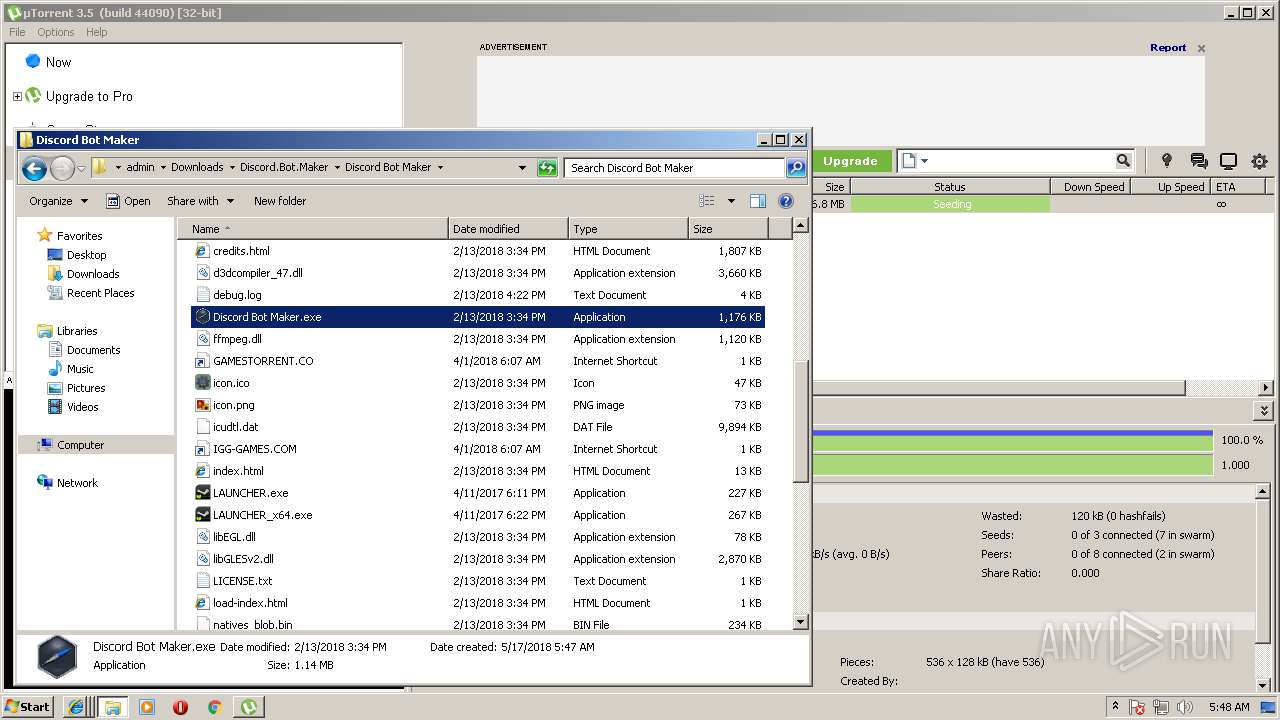This screenshot has width=1280, height=720.
Task: Open the Organize dropdown menu
Action: point(58,201)
